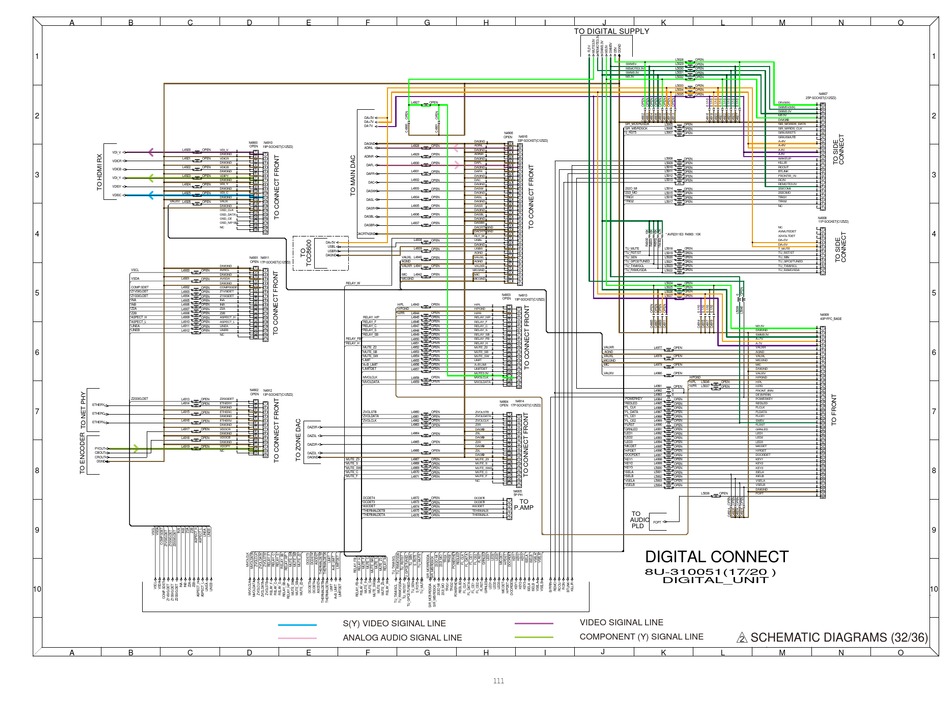Click the 'TO MAIN DAC' label
The width and height of the screenshot is (950, 702).
pos(353,176)
